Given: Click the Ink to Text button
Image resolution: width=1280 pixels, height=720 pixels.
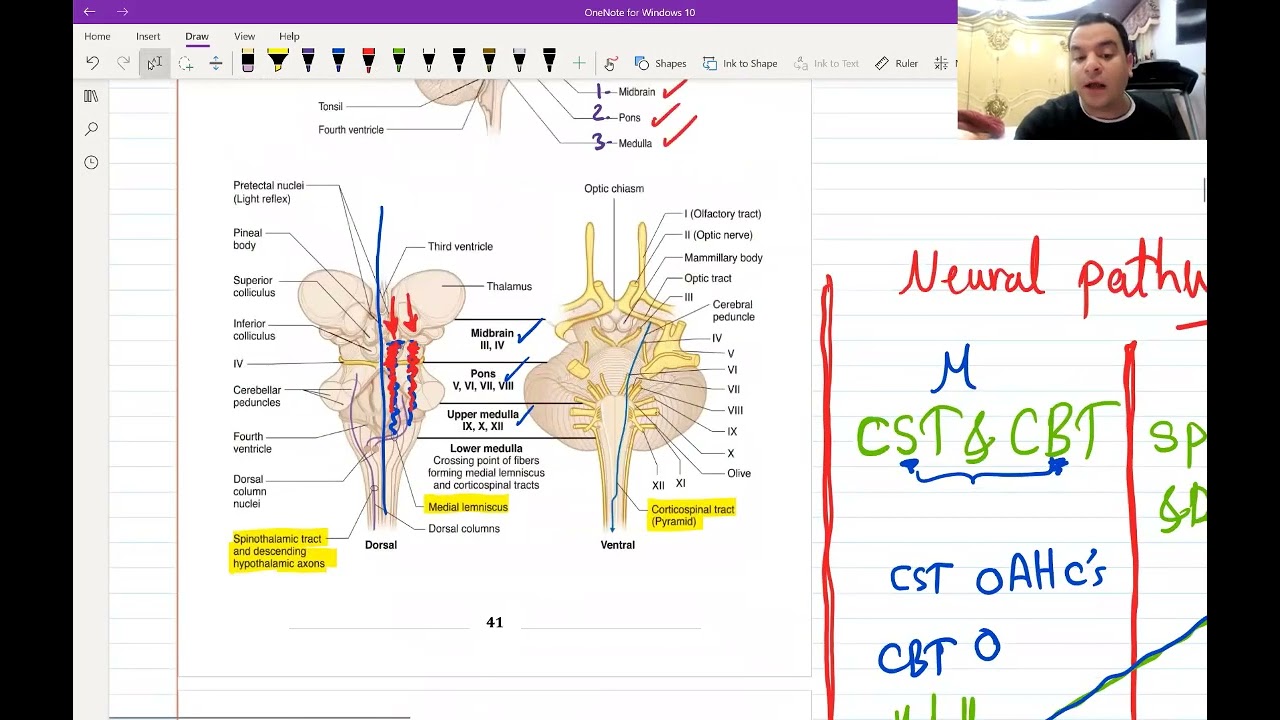Looking at the screenshot, I should pos(827,63).
